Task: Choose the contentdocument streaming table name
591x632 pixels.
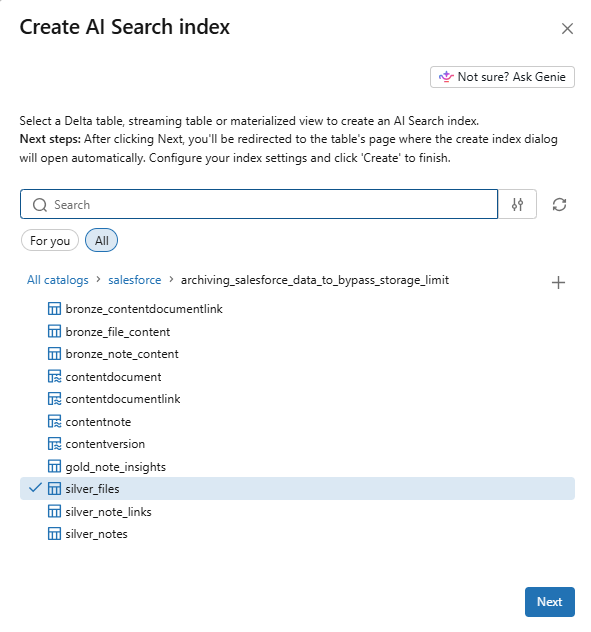Action: 113,377
